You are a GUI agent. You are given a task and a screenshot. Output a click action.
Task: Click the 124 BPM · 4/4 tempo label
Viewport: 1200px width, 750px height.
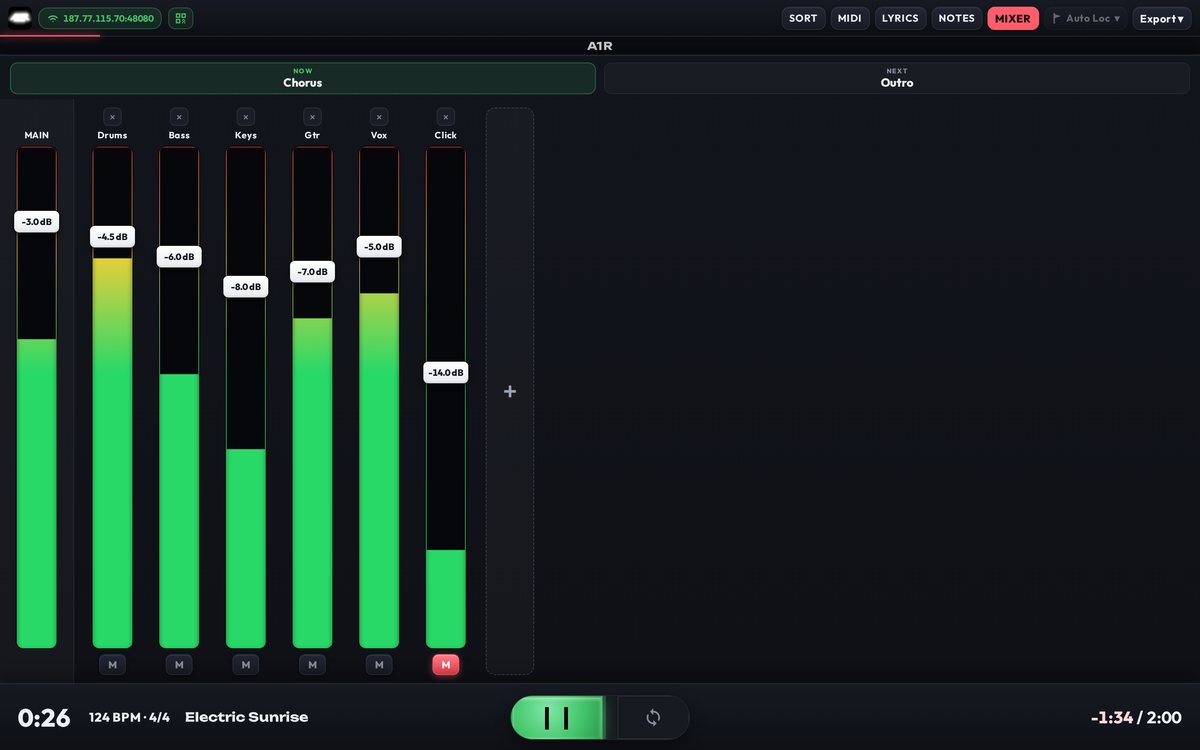129,717
